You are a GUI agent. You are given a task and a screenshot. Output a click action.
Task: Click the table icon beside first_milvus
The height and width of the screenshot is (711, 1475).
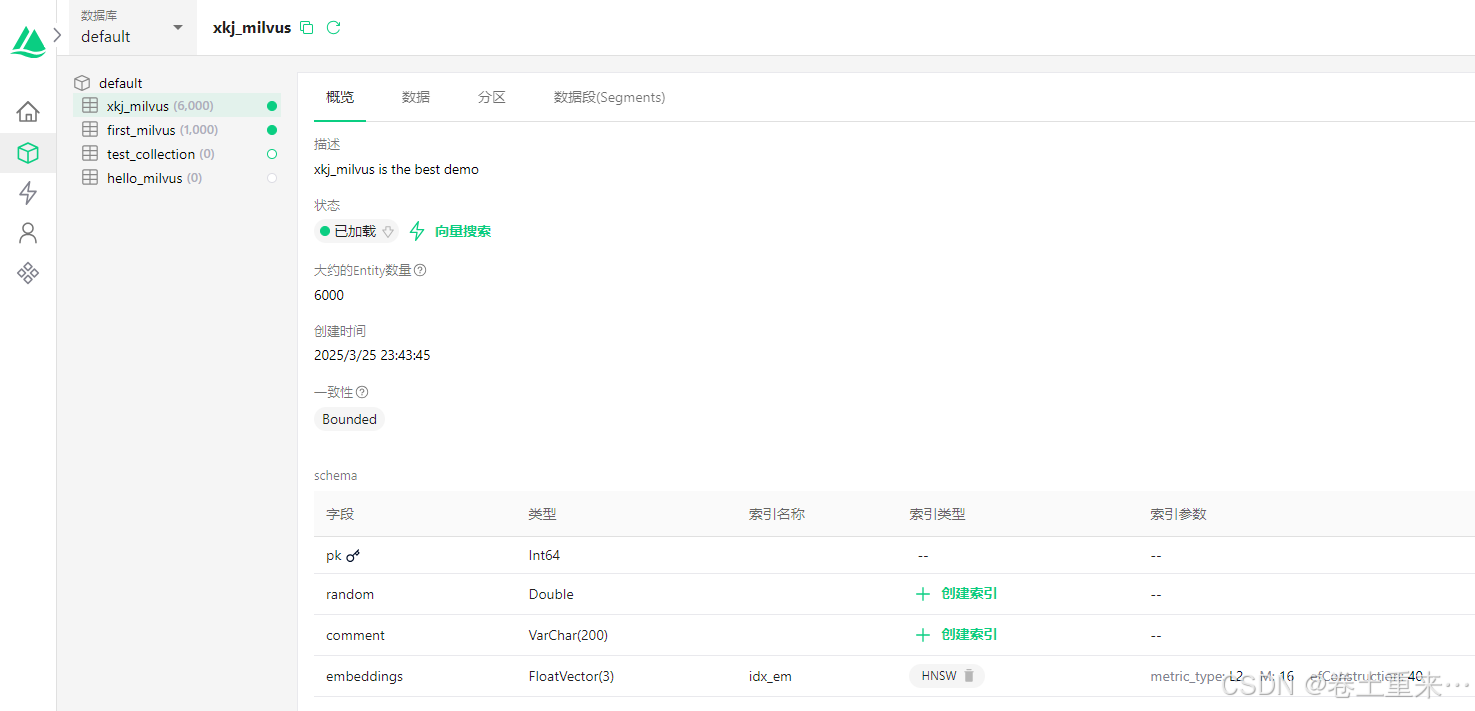(x=90, y=130)
